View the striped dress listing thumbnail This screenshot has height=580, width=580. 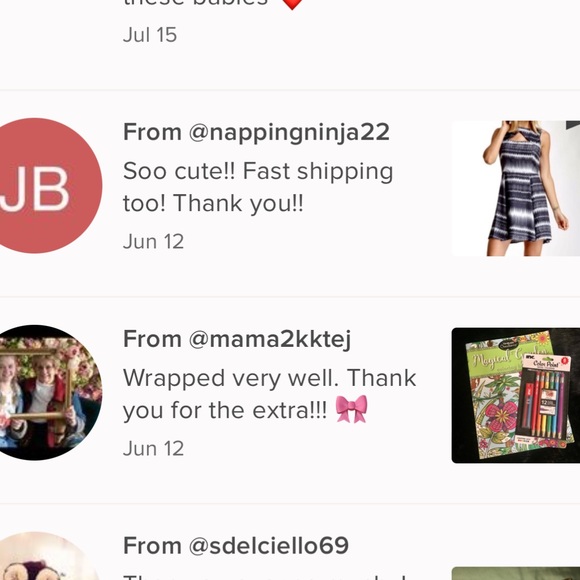pyautogui.click(x=516, y=188)
